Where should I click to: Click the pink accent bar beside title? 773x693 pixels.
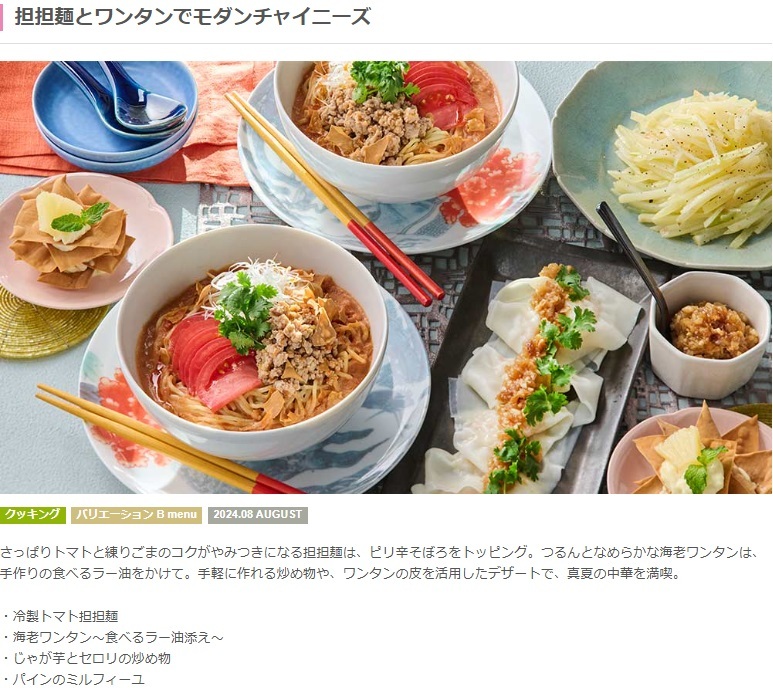pos(1,17)
